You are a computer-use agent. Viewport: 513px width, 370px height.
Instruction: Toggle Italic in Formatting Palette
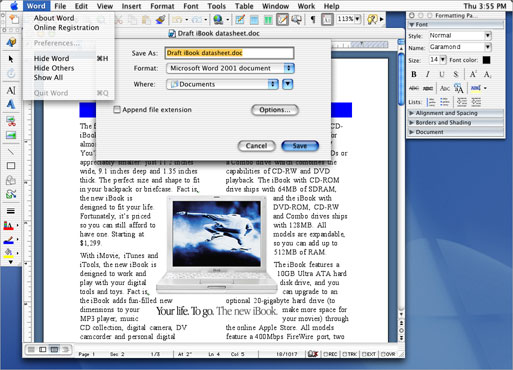[428, 74]
